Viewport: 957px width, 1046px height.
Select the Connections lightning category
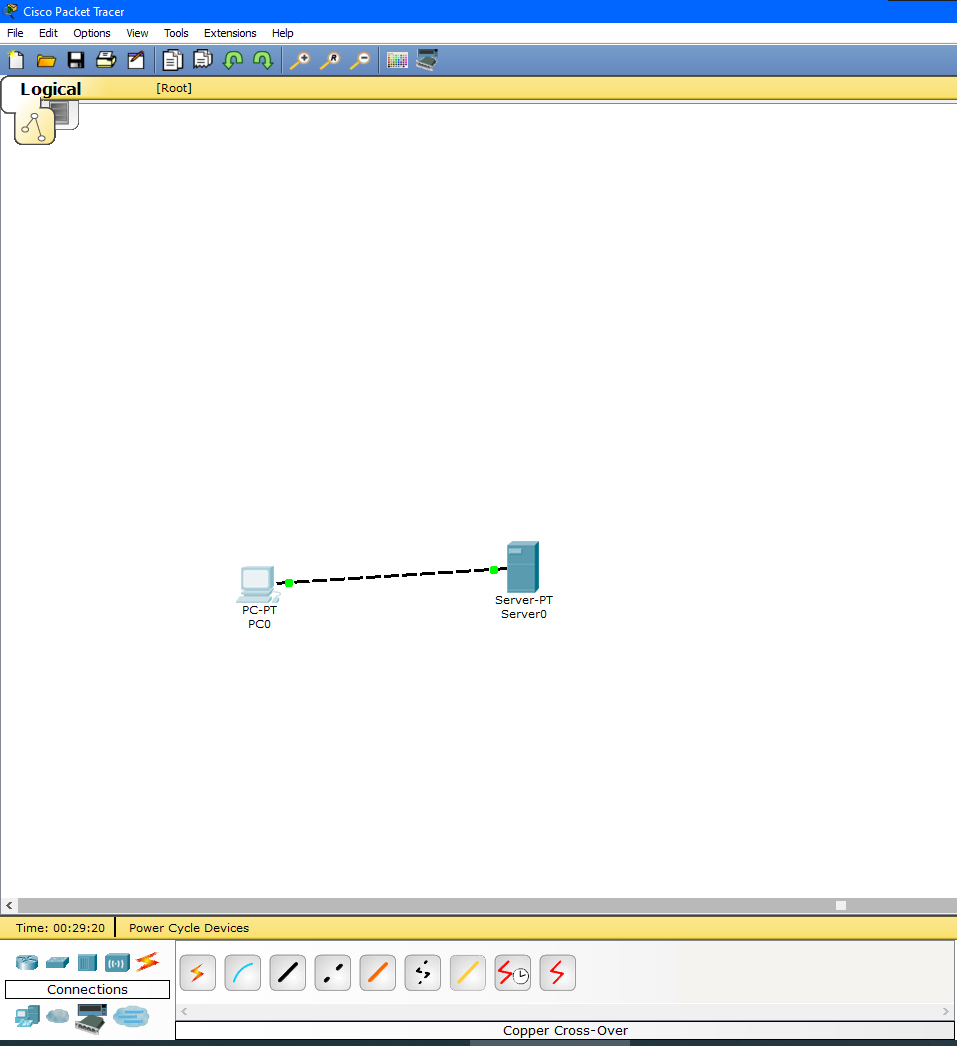[x=147, y=961]
